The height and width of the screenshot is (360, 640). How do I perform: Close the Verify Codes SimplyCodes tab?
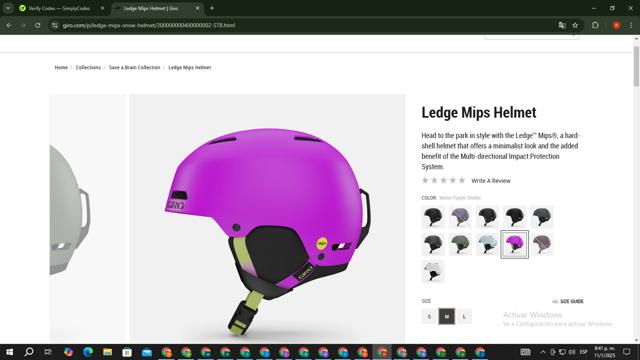pos(102,8)
